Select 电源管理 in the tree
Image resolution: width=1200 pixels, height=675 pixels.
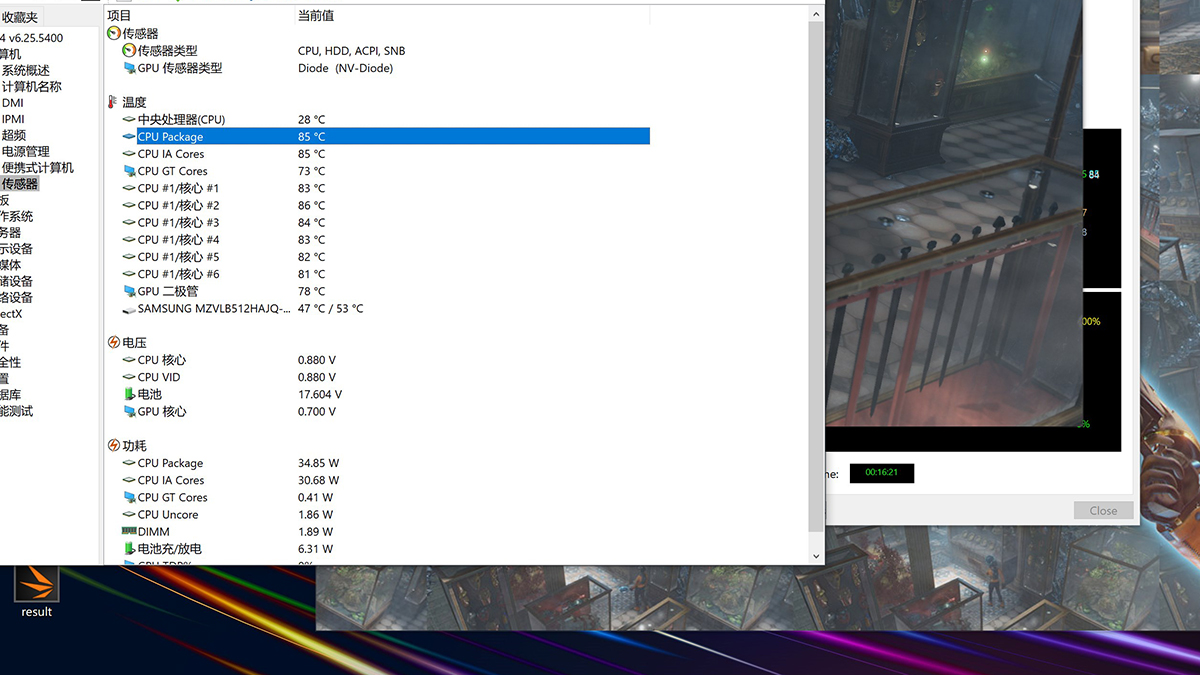[25, 151]
